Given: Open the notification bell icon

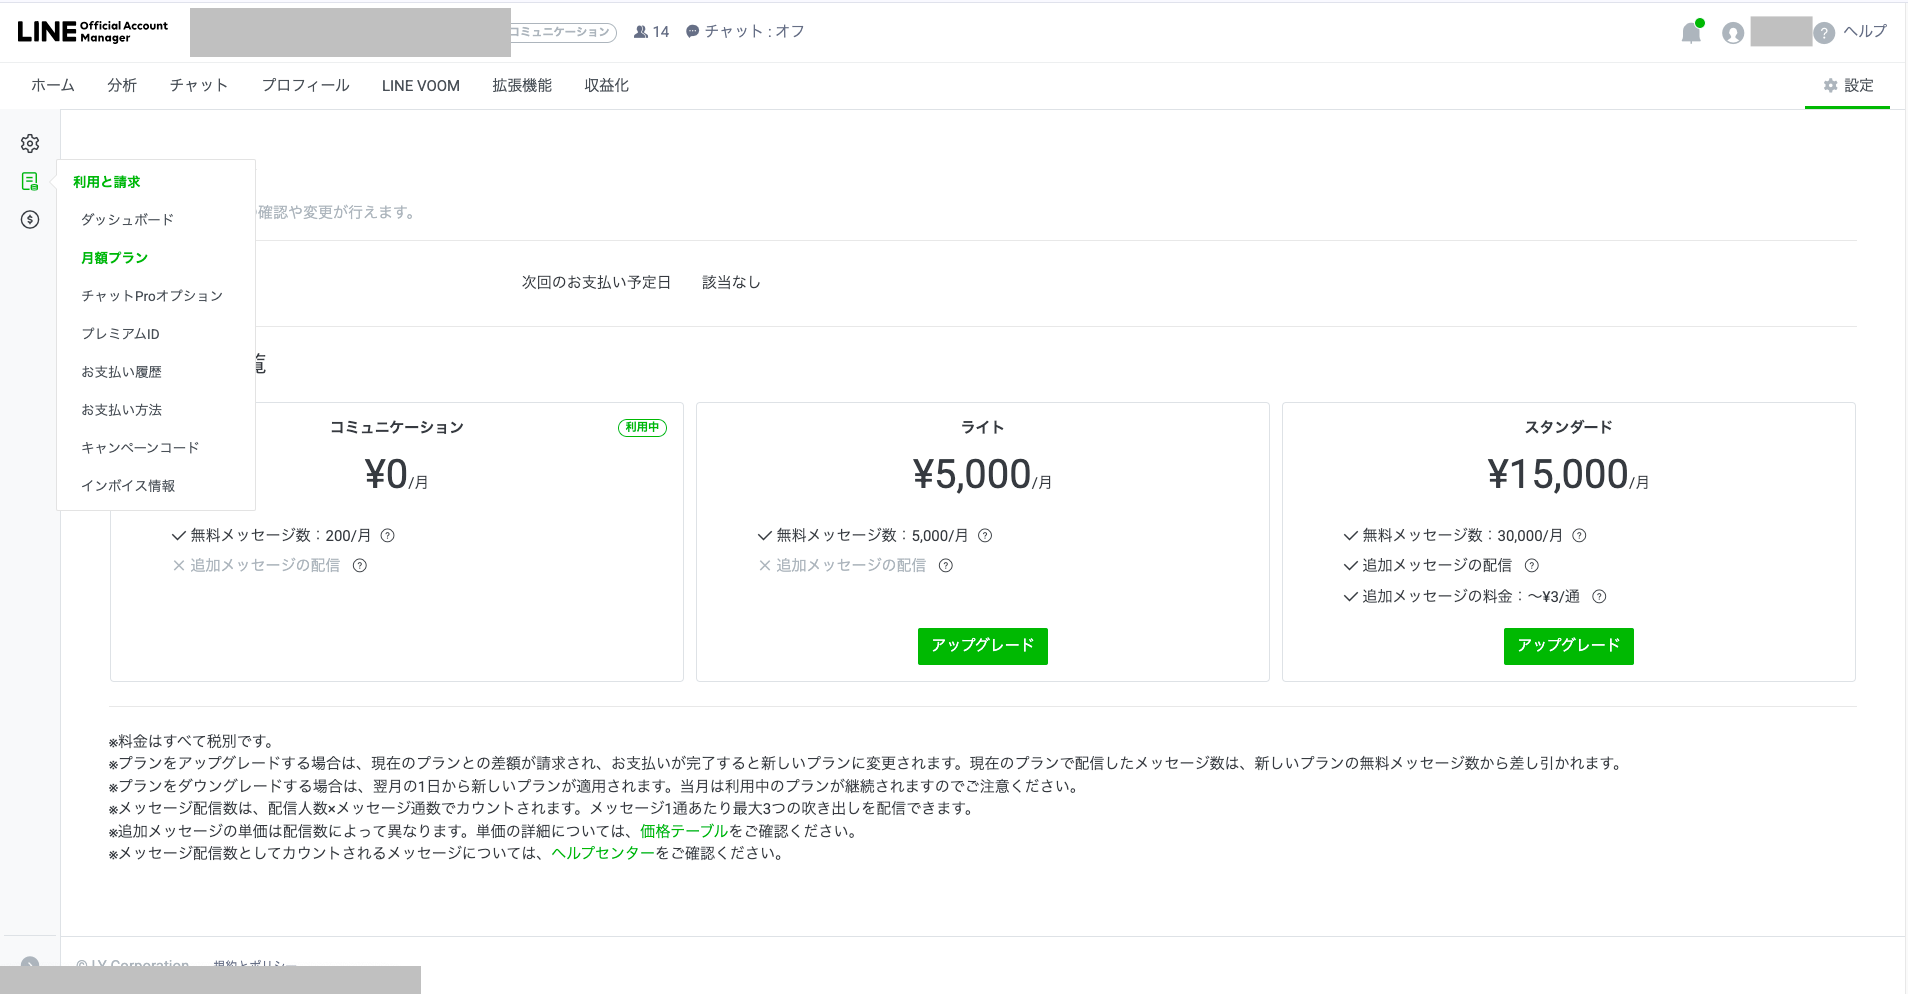Looking at the screenshot, I should pyautogui.click(x=1691, y=32).
